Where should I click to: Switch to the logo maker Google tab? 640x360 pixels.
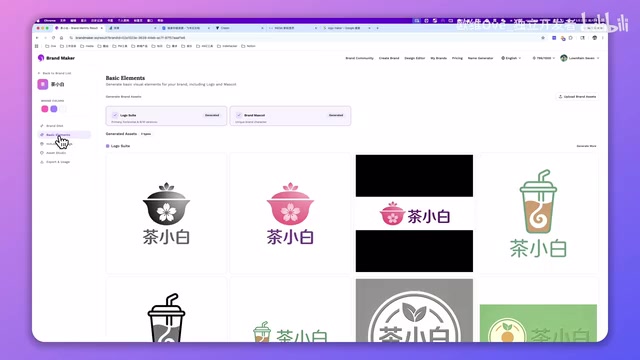click(346, 28)
